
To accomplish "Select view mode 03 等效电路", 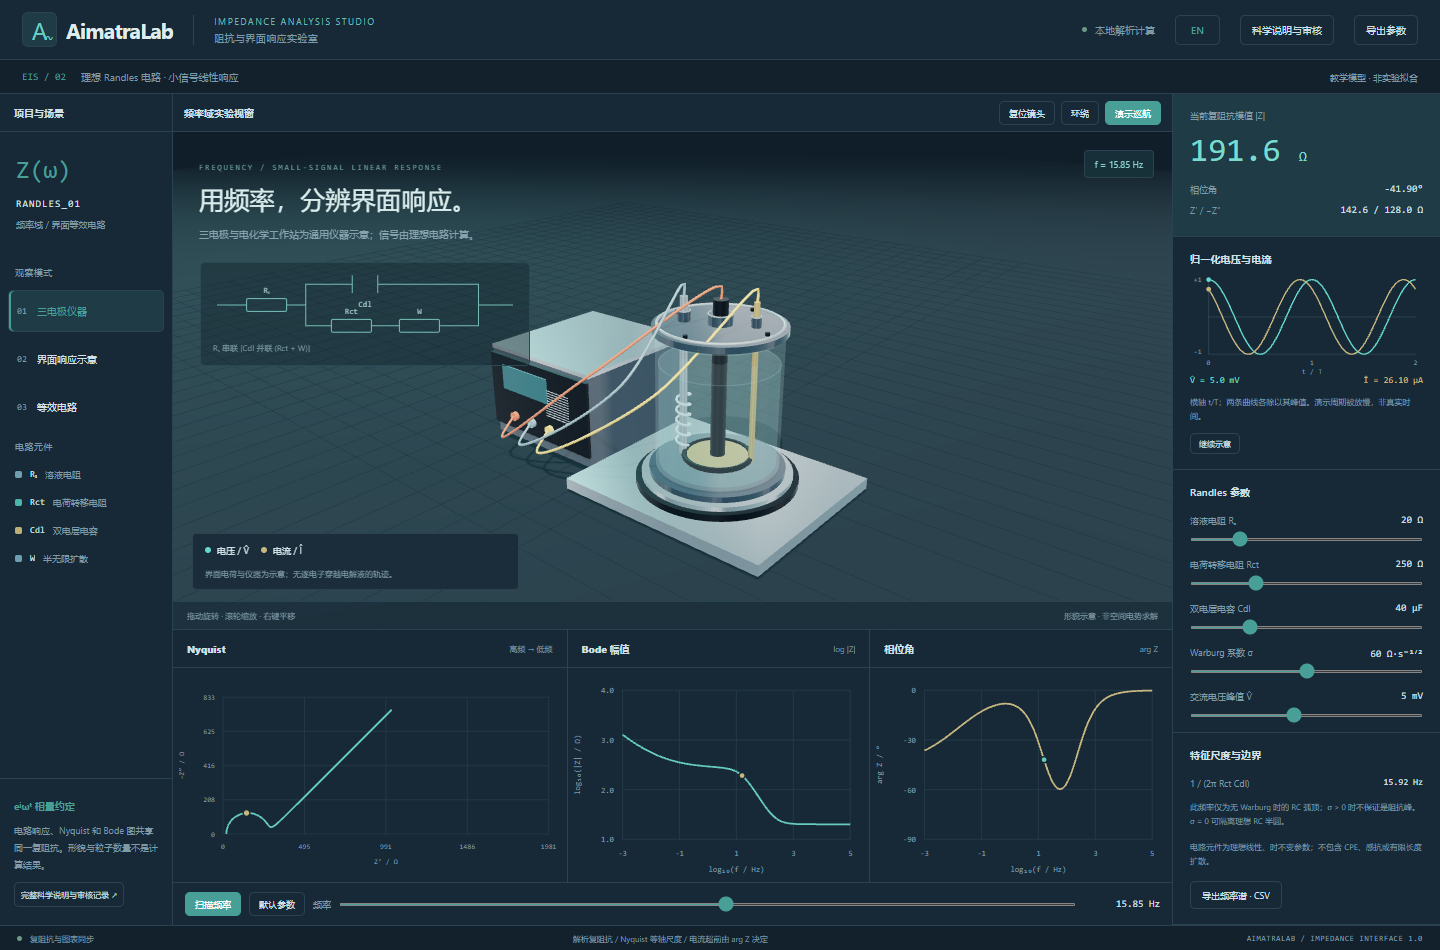I will pyautogui.click(x=86, y=407).
